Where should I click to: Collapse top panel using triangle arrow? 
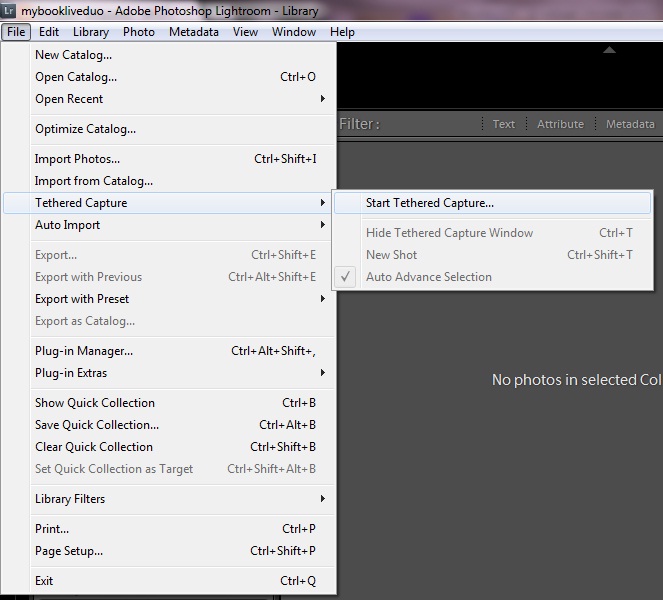click(609, 50)
